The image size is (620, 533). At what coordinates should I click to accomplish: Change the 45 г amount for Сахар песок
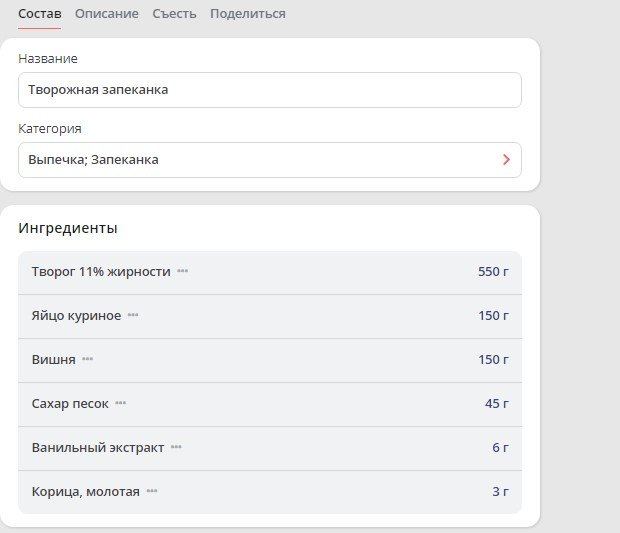(496, 404)
